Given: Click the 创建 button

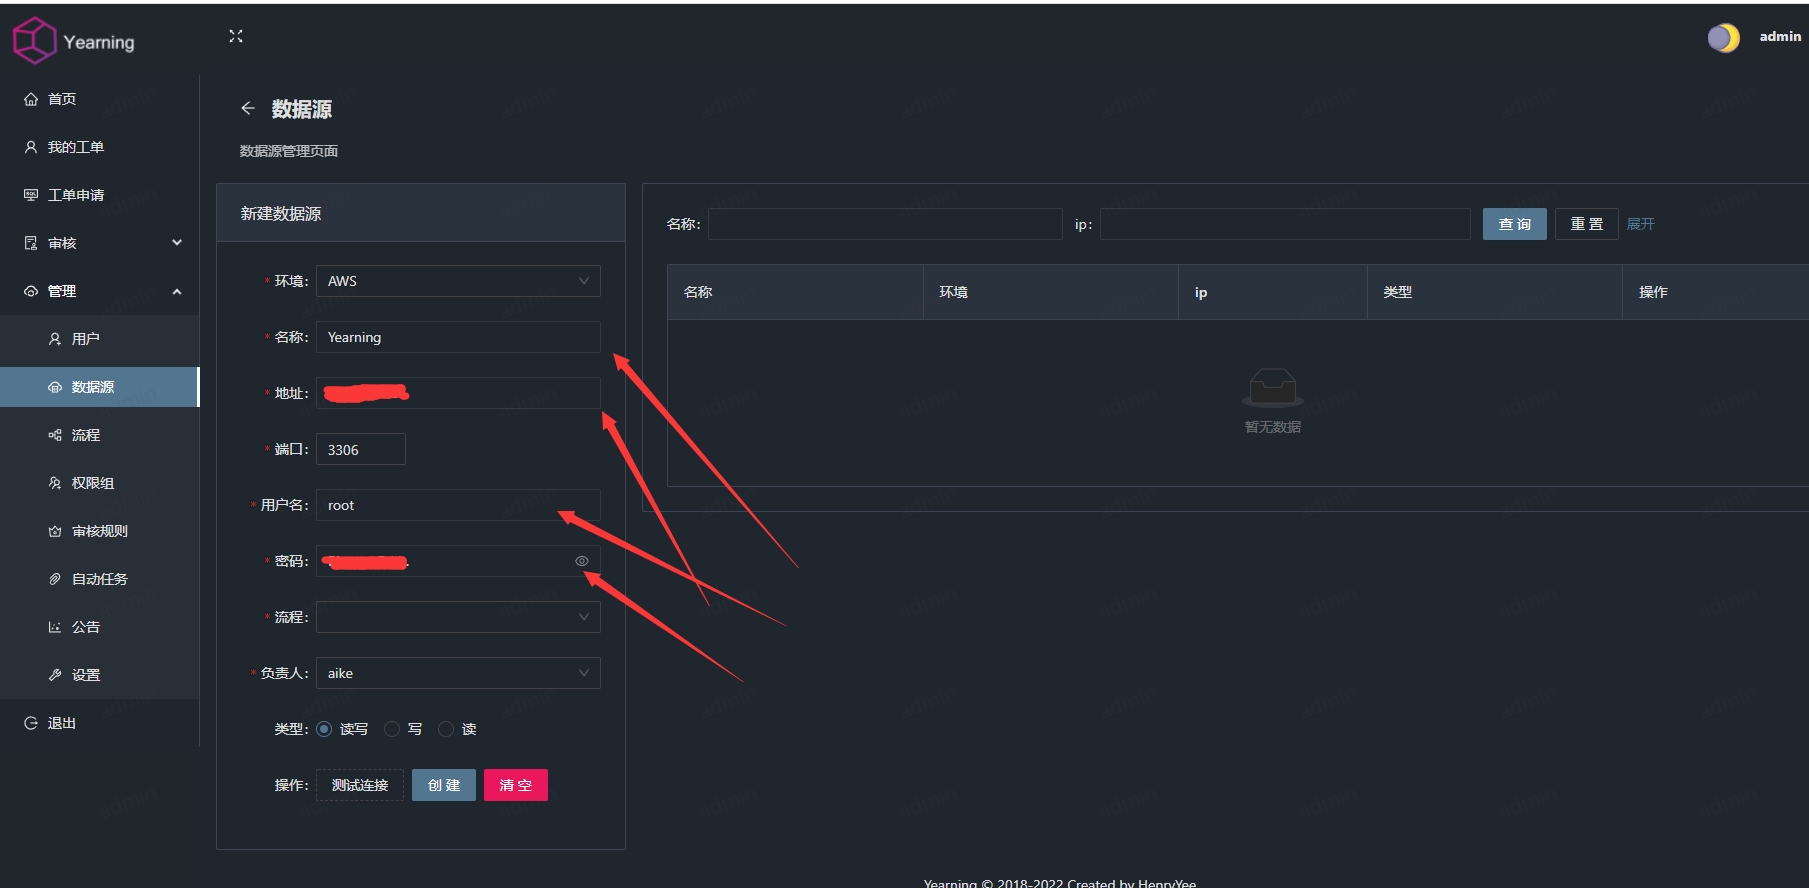Looking at the screenshot, I should tap(444, 785).
